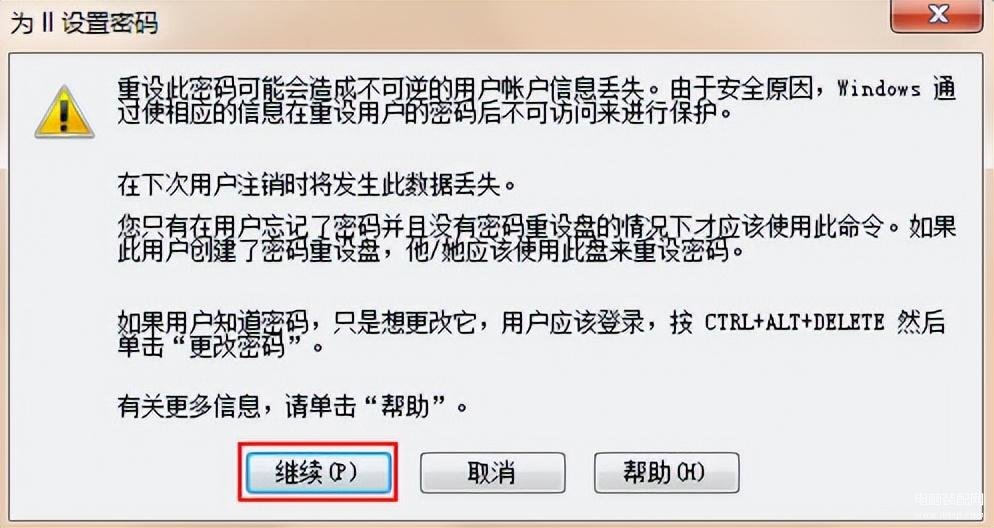Click the line 有关更多信息，请单击"帮助"

(x=292, y=406)
